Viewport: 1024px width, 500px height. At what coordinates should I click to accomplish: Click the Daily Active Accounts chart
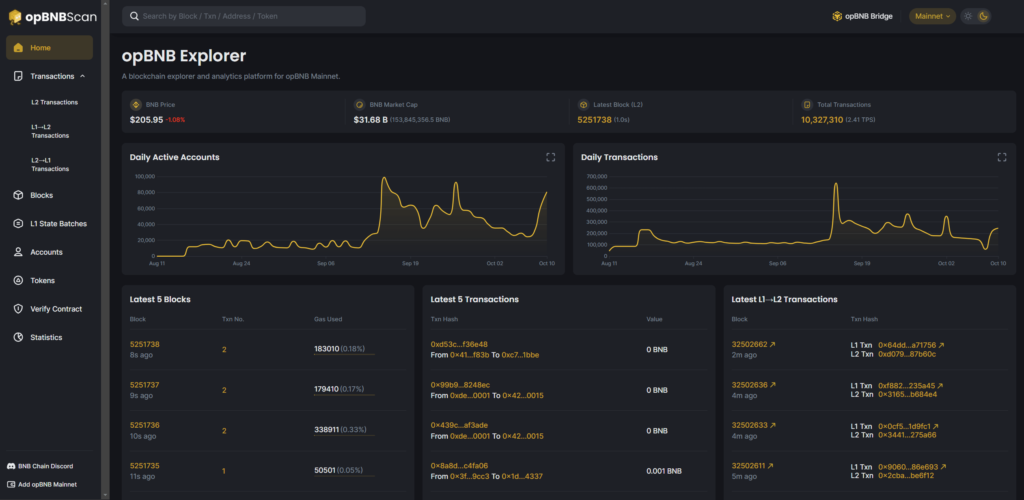coord(351,217)
